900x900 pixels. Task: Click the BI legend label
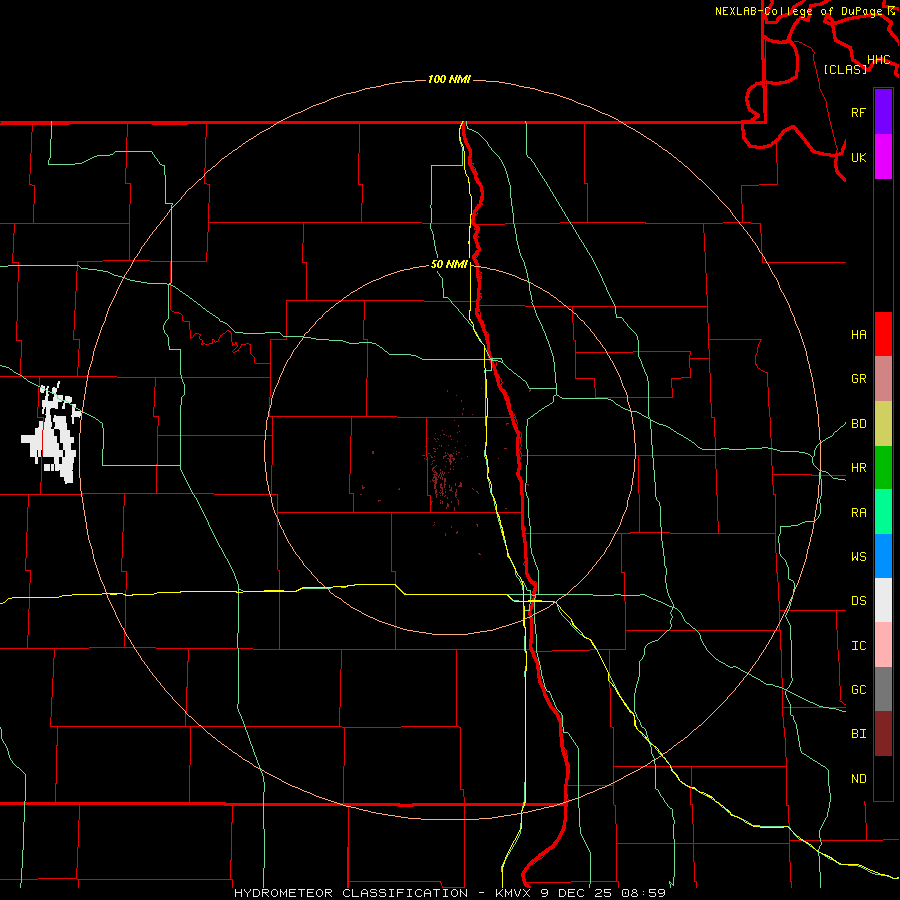(858, 734)
